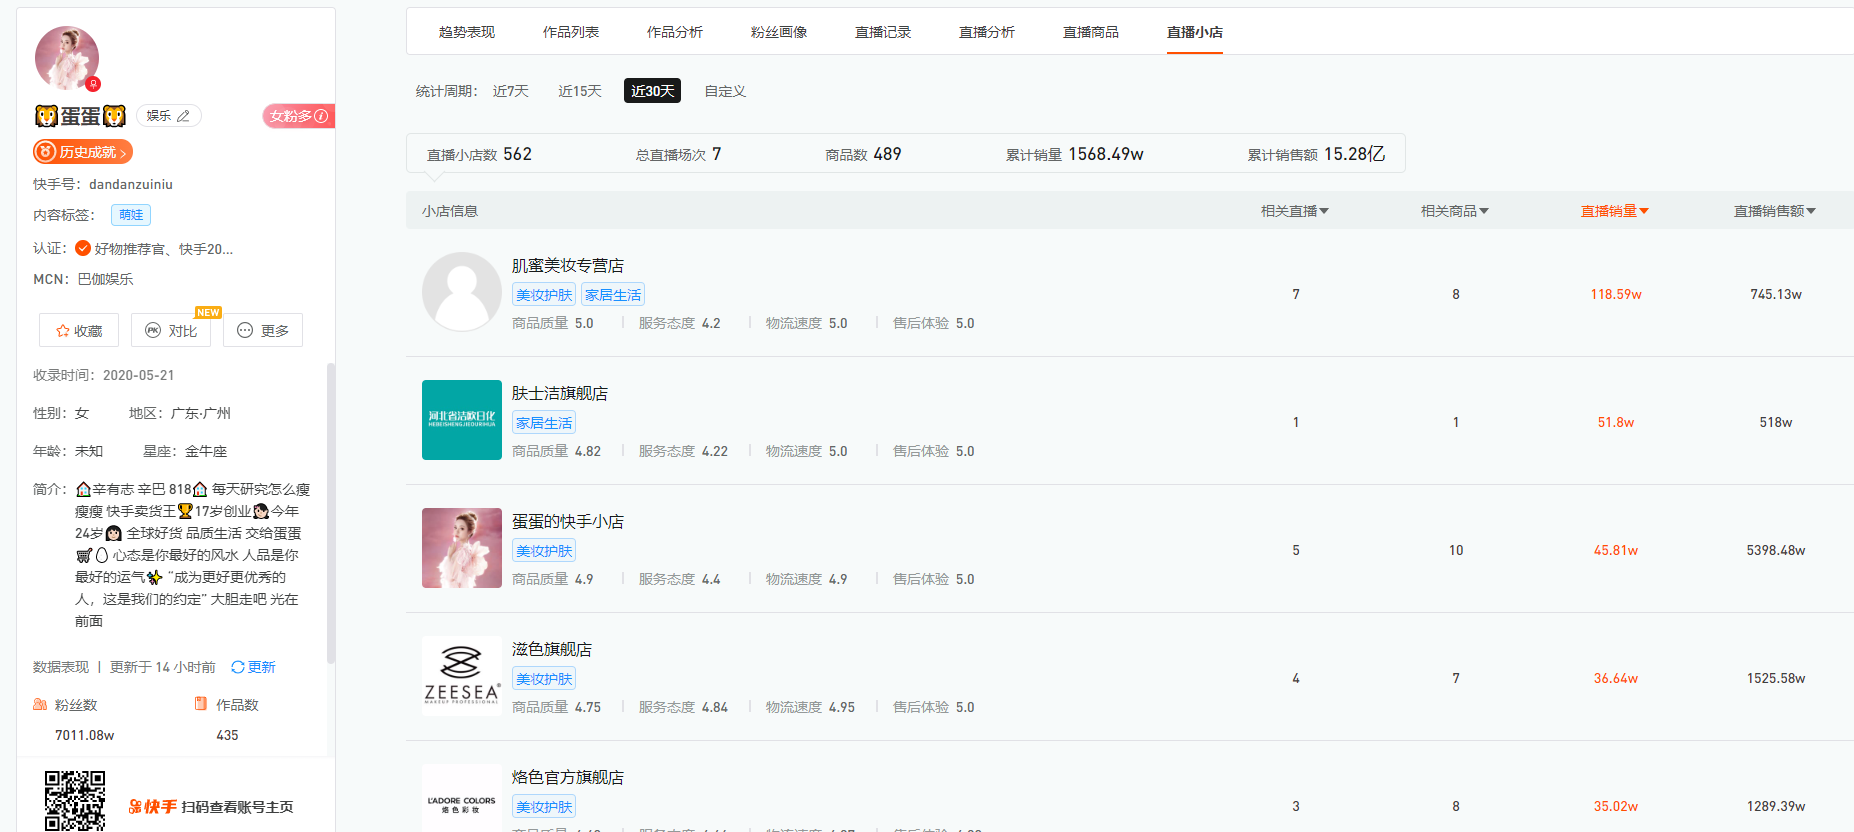Click the 蛋蛋的快手小店 shop photo
1854x832 pixels.
click(462, 548)
